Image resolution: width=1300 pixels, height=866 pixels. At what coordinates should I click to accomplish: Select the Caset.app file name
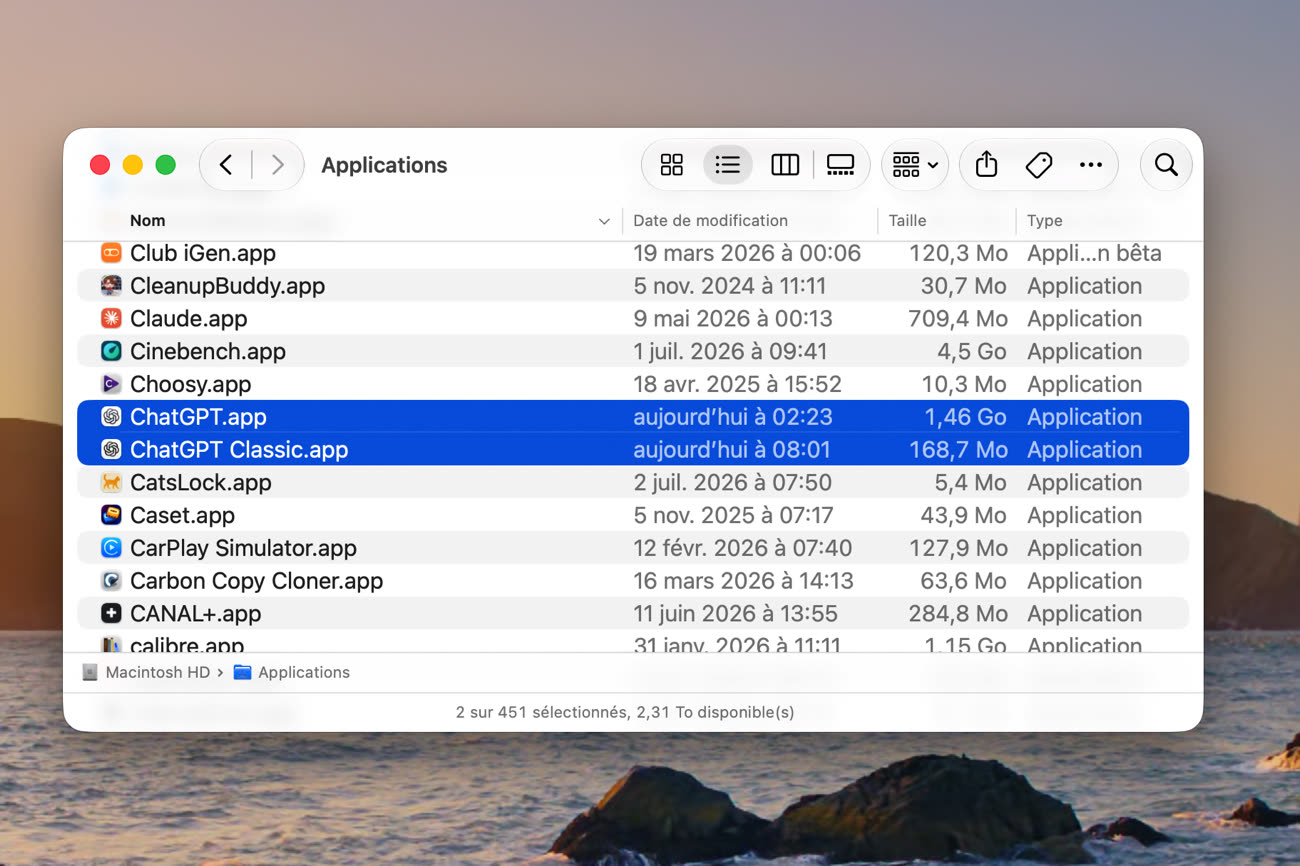183,515
